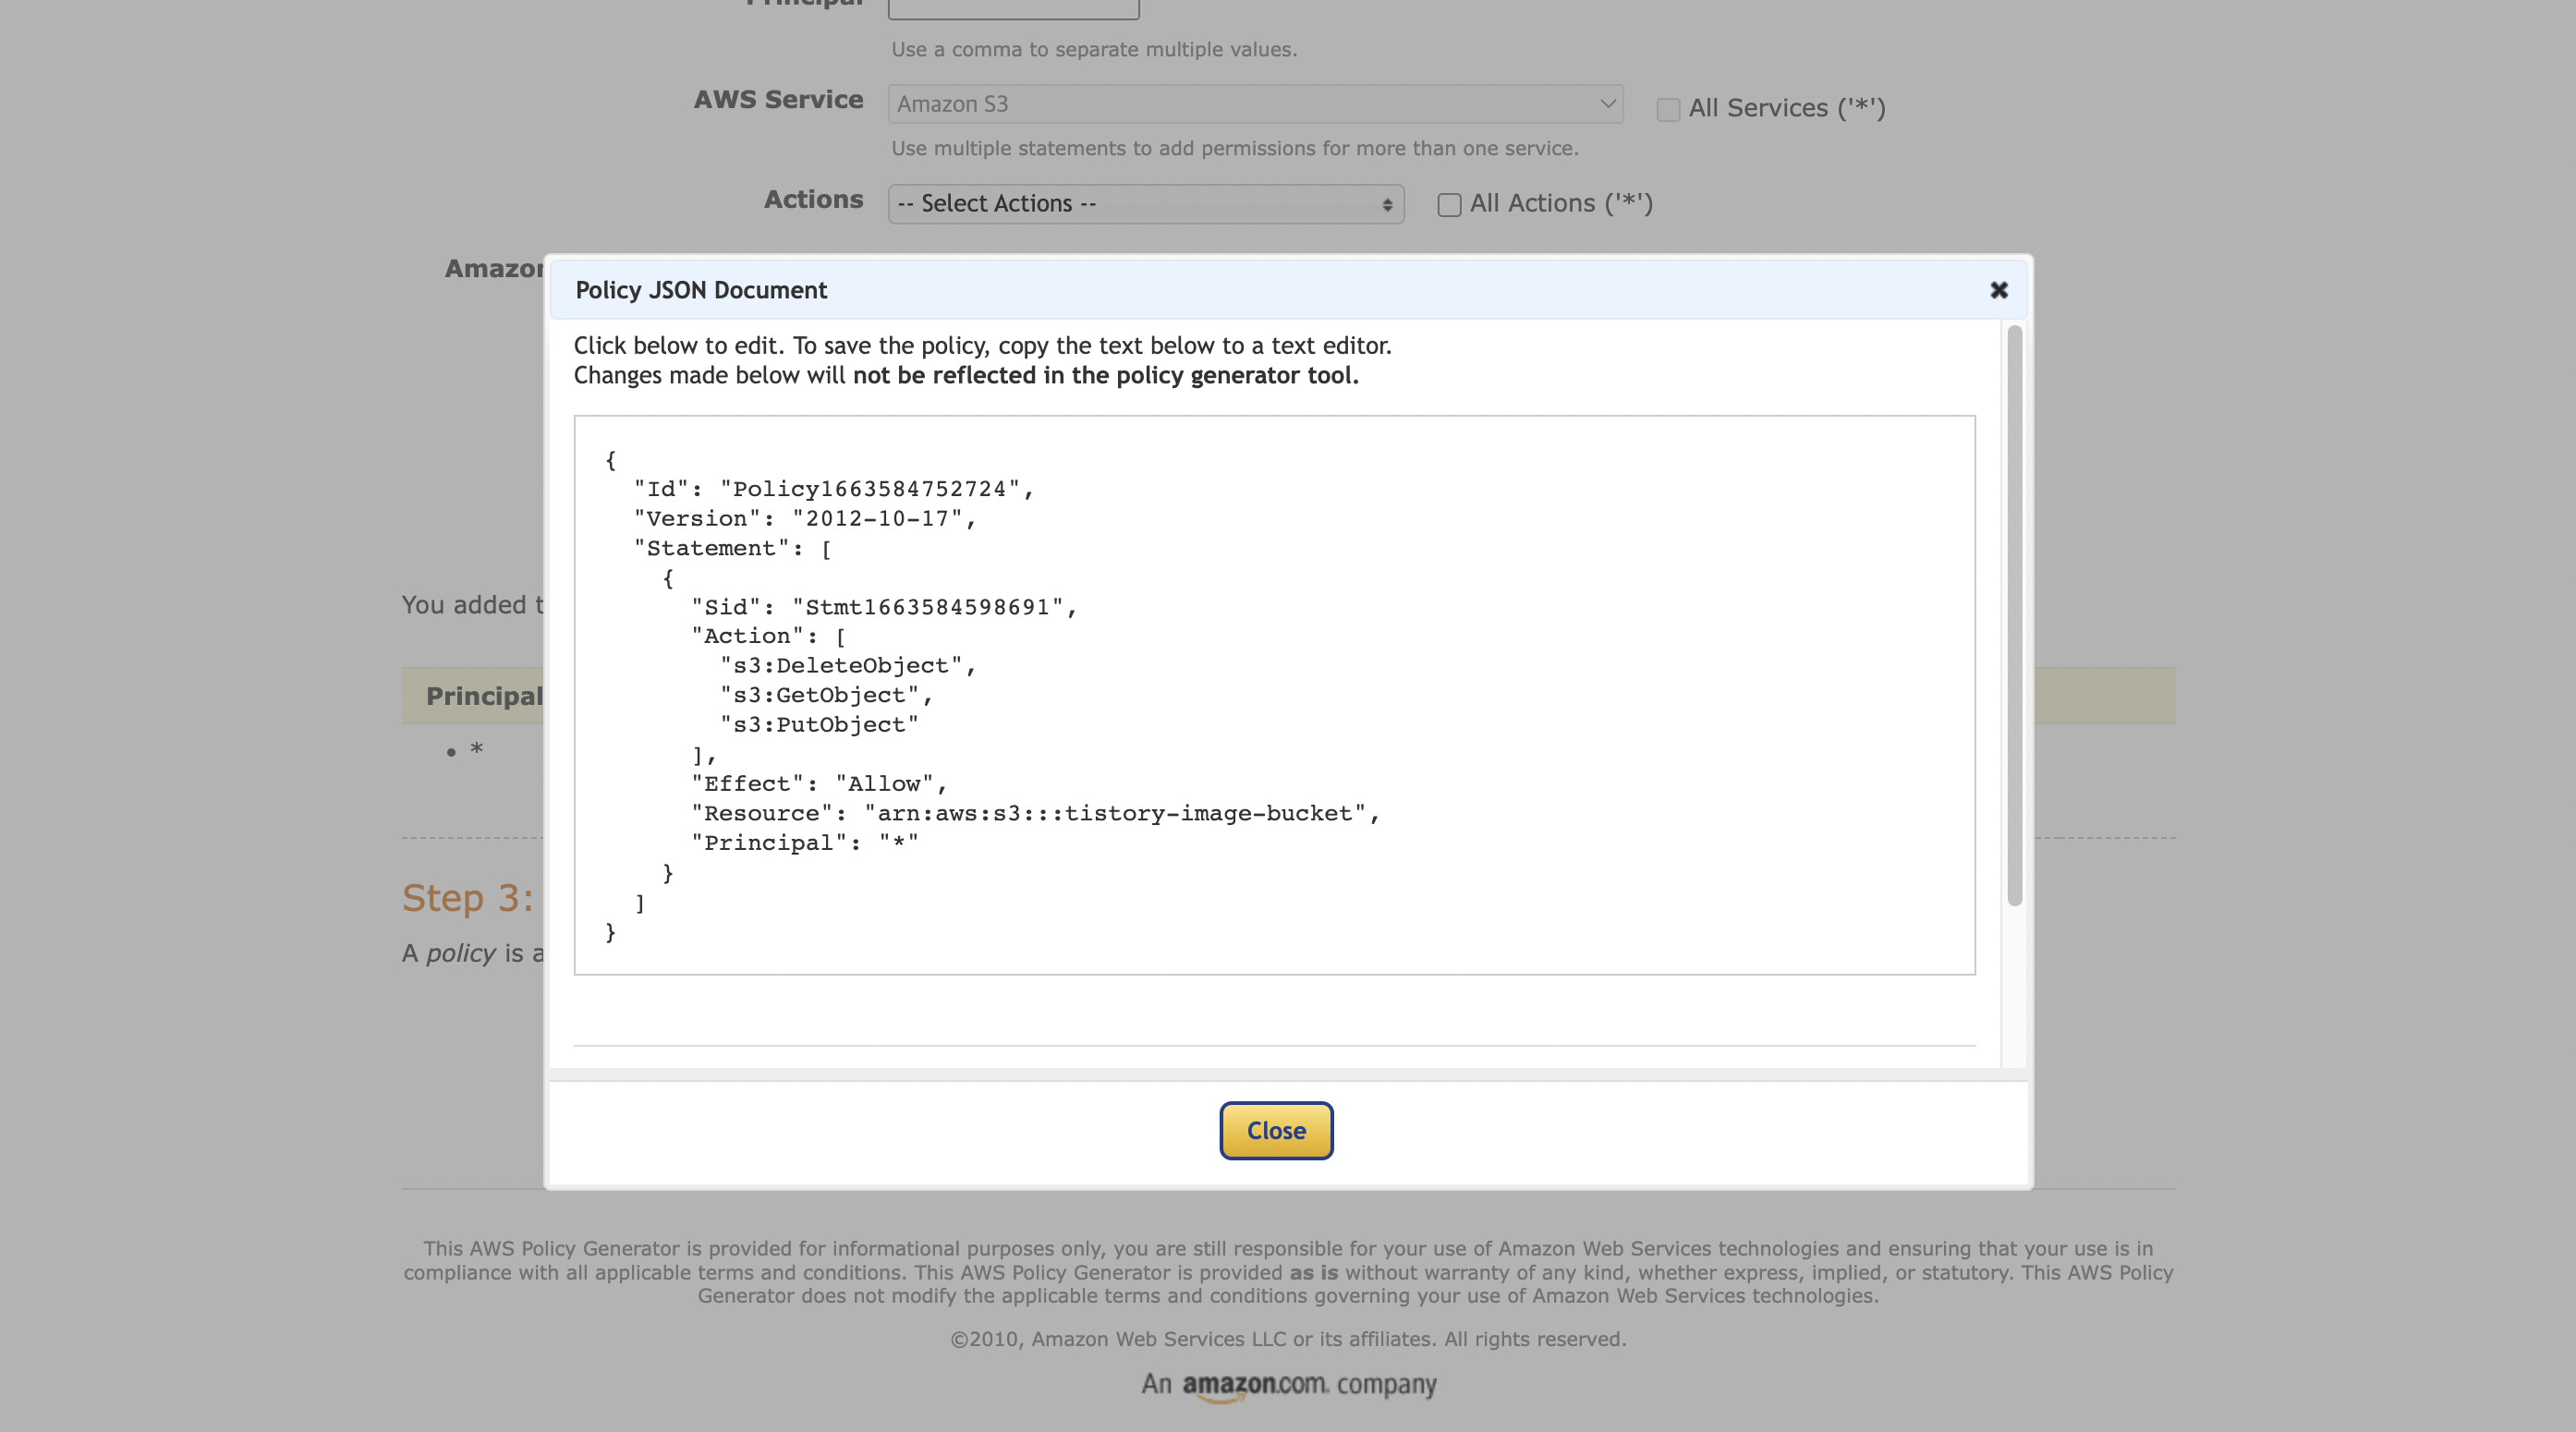Click the Step 3 heading

(x=468, y=898)
